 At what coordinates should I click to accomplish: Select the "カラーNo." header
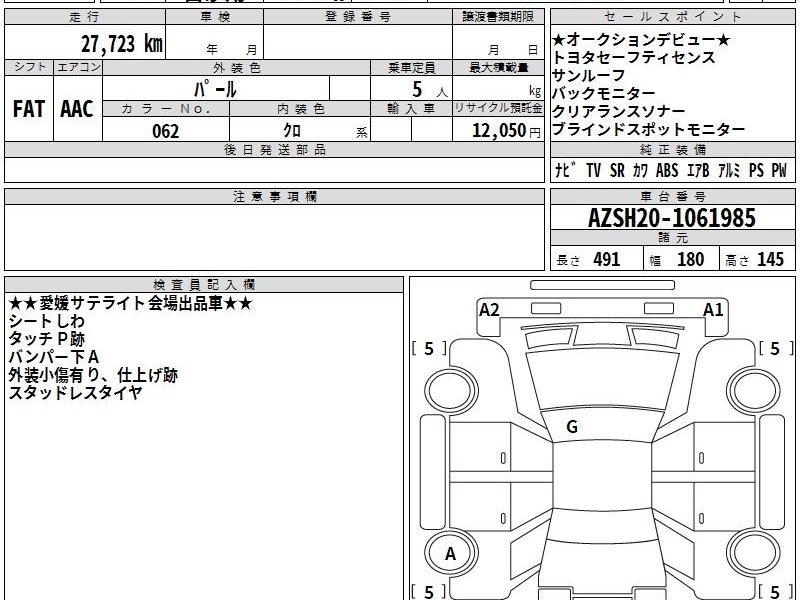pos(166,109)
